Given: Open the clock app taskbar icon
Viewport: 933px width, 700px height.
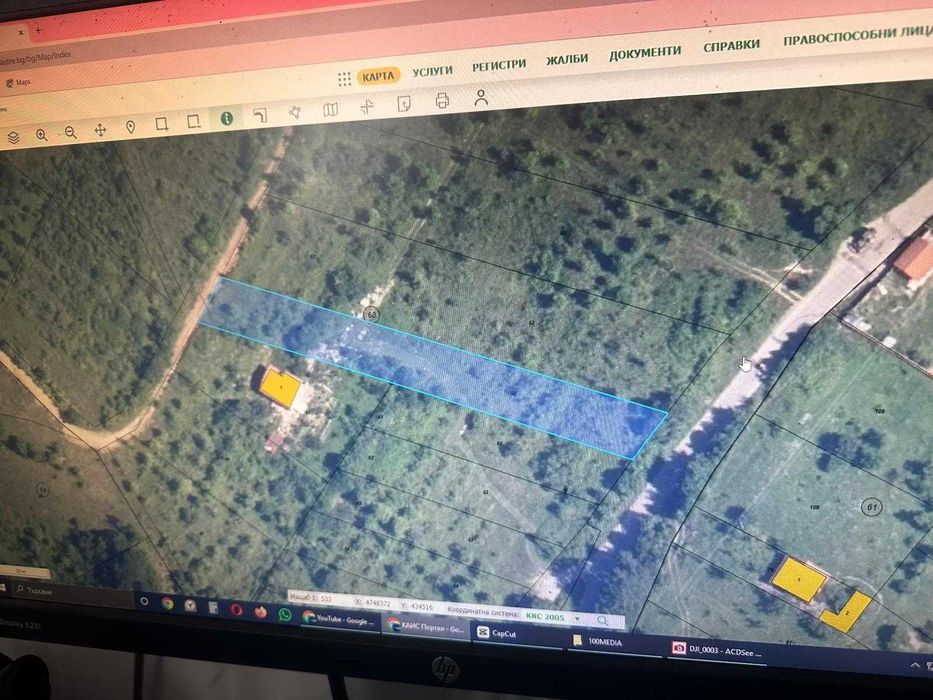Looking at the screenshot, I should pos(190,605).
